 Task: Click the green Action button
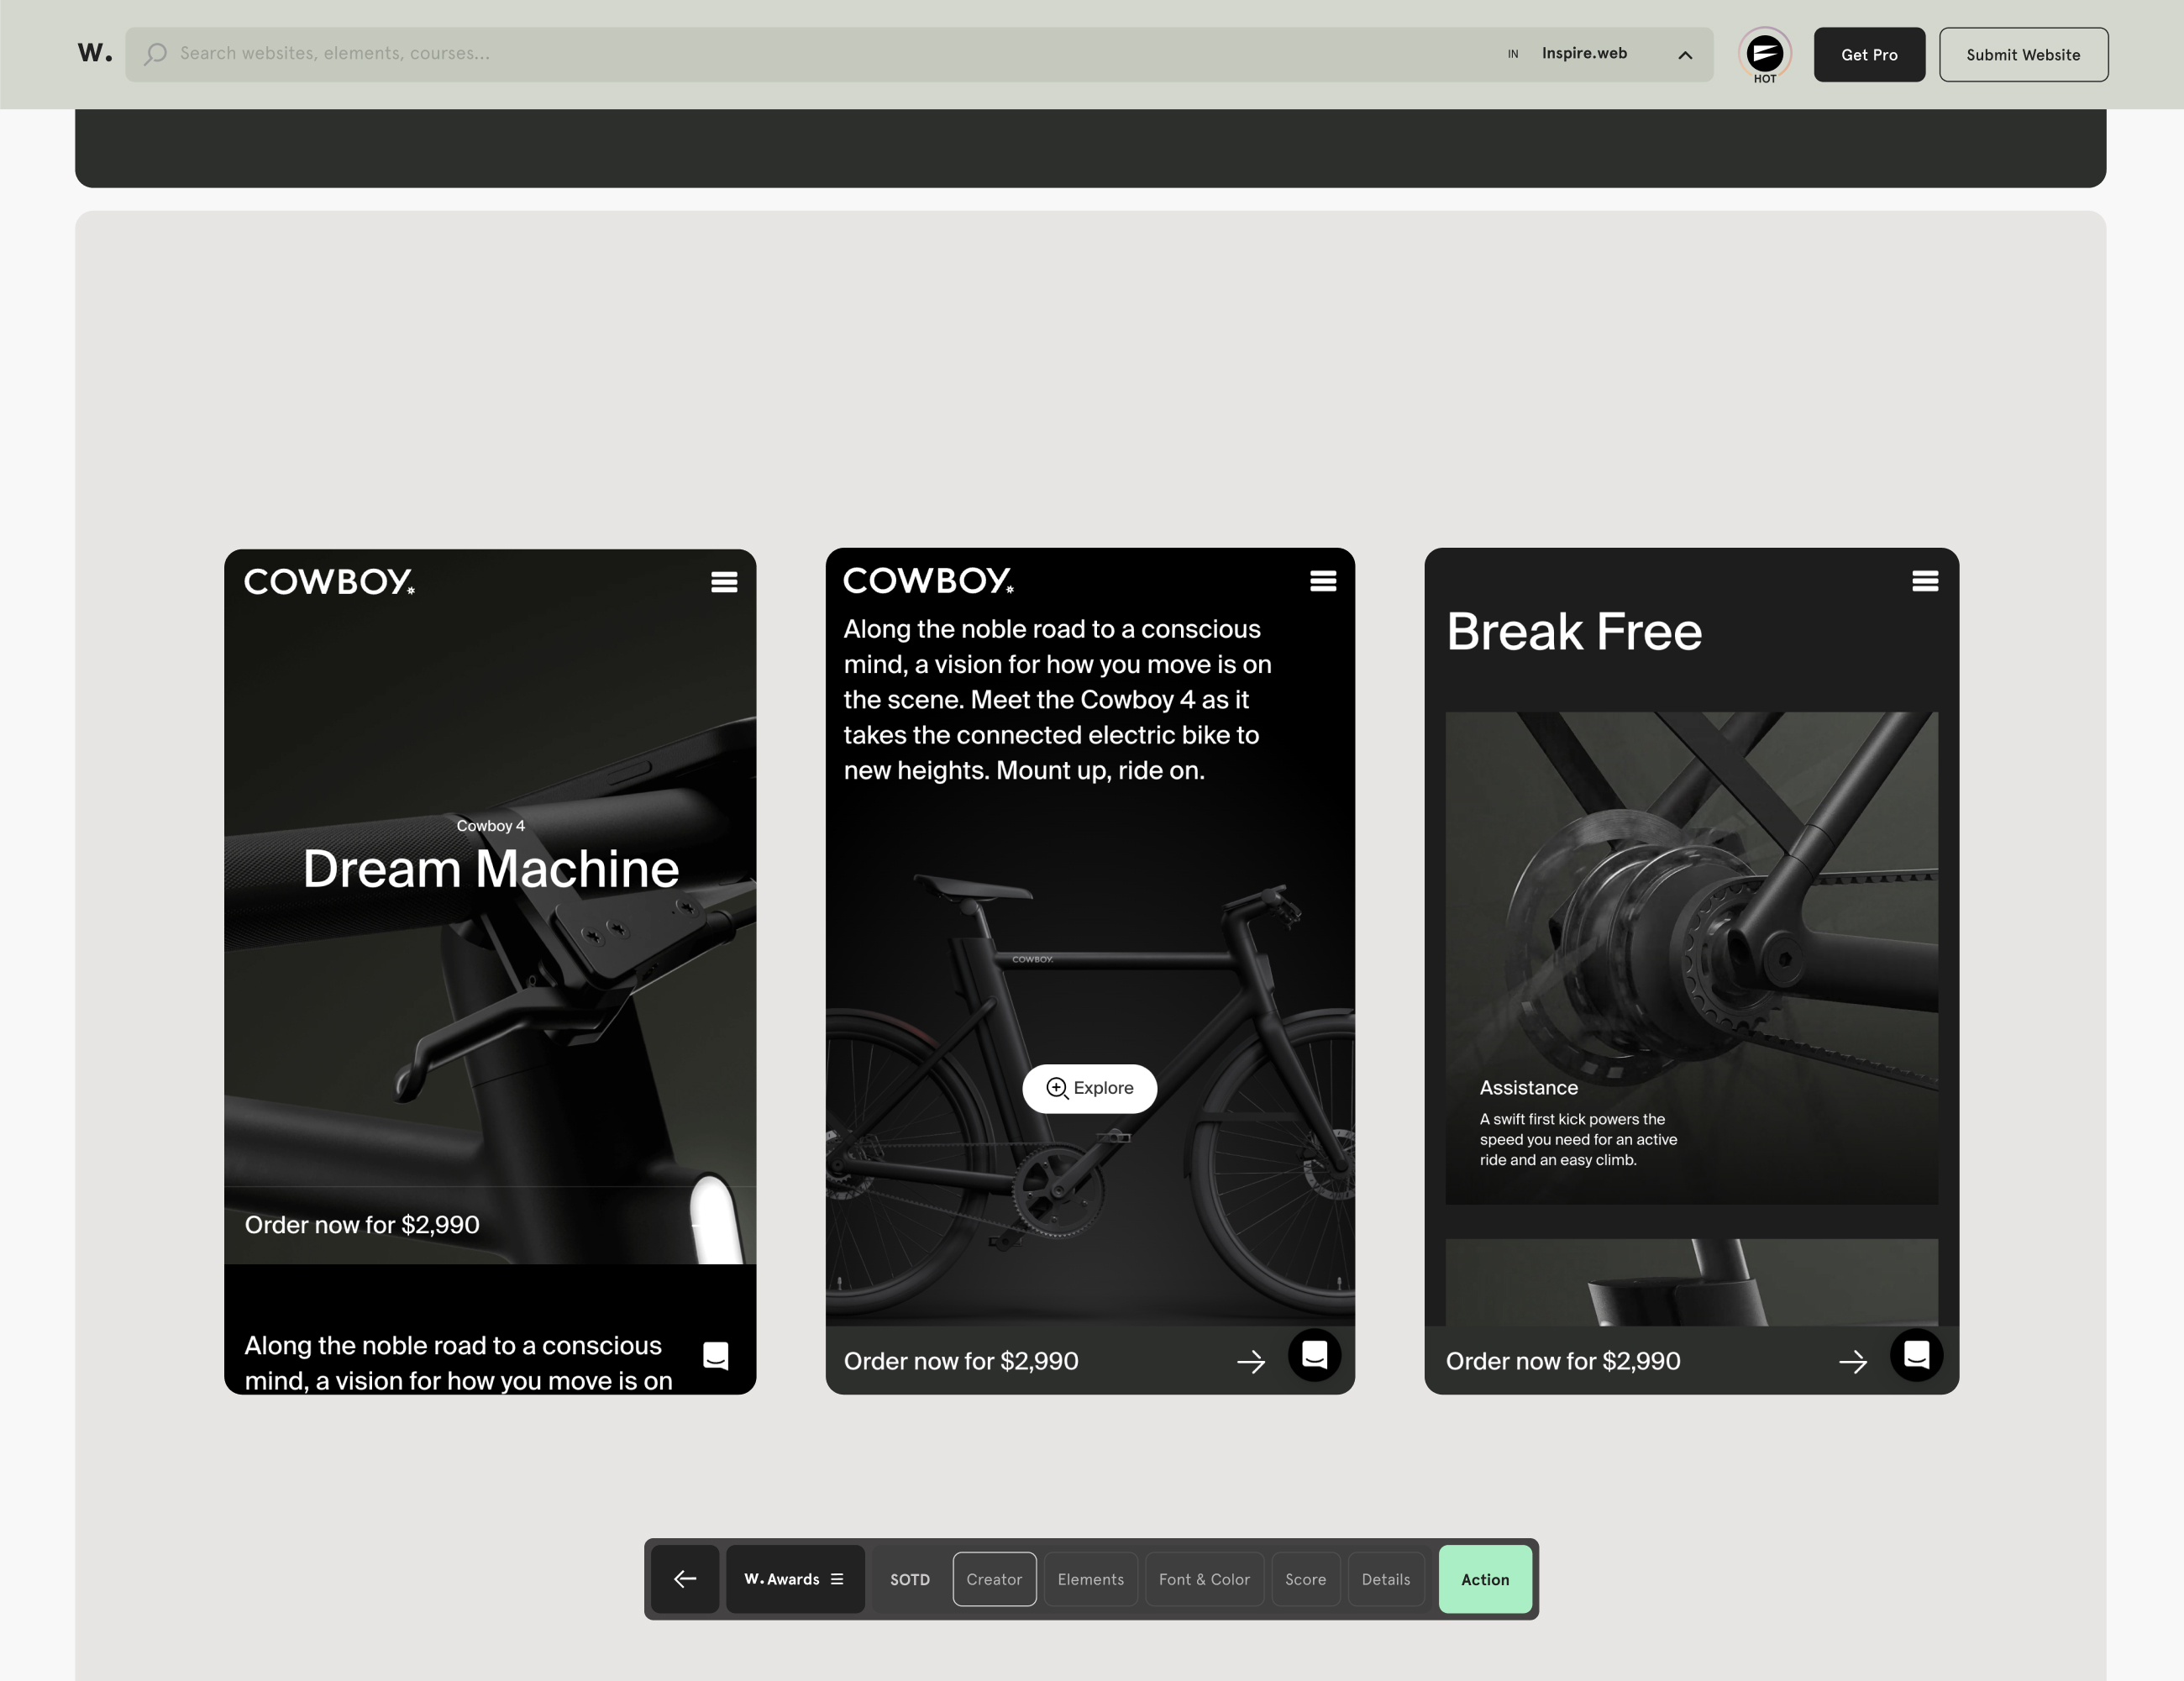1484,1579
